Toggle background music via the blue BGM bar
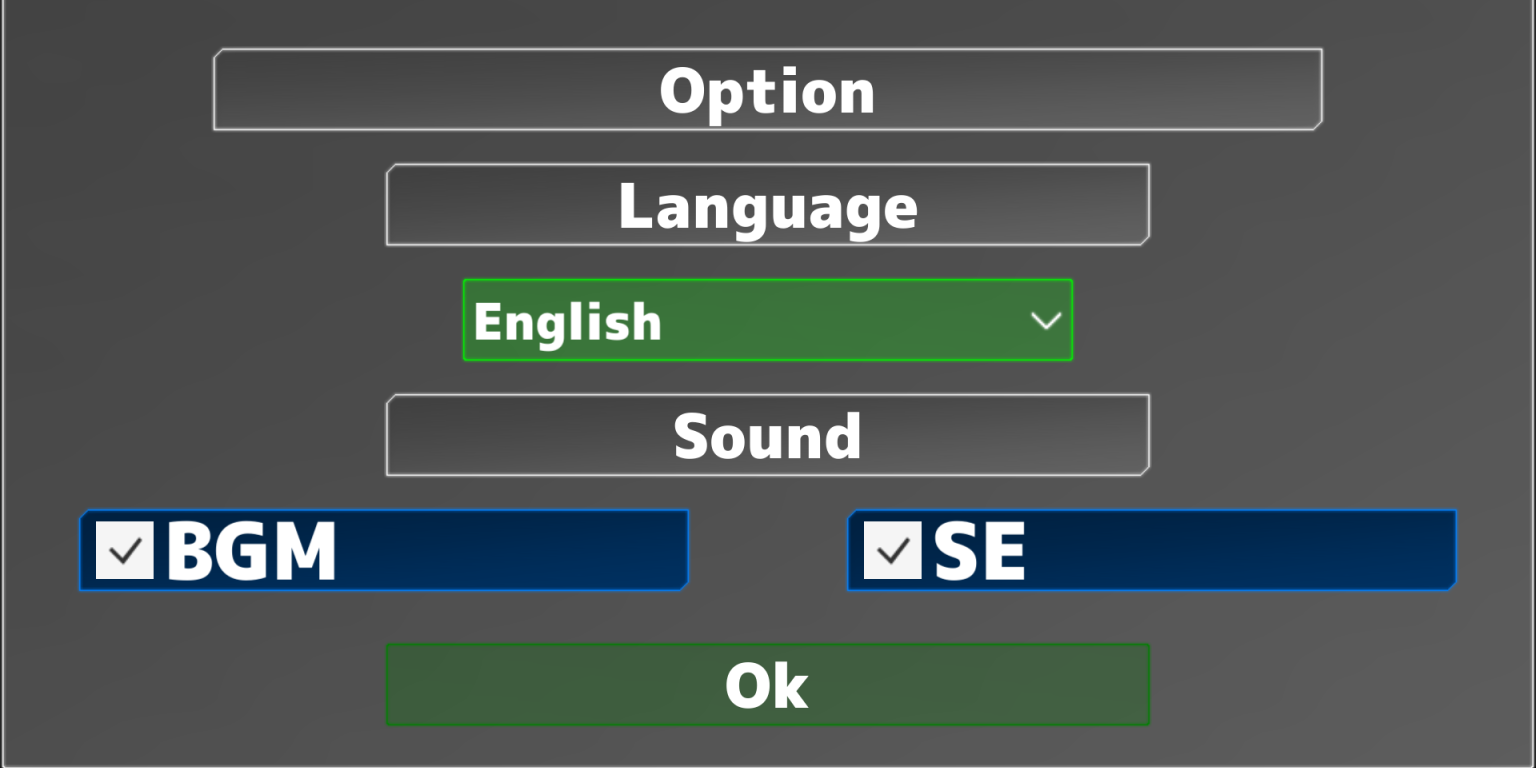This screenshot has width=1536, height=768. [x=500, y=550]
